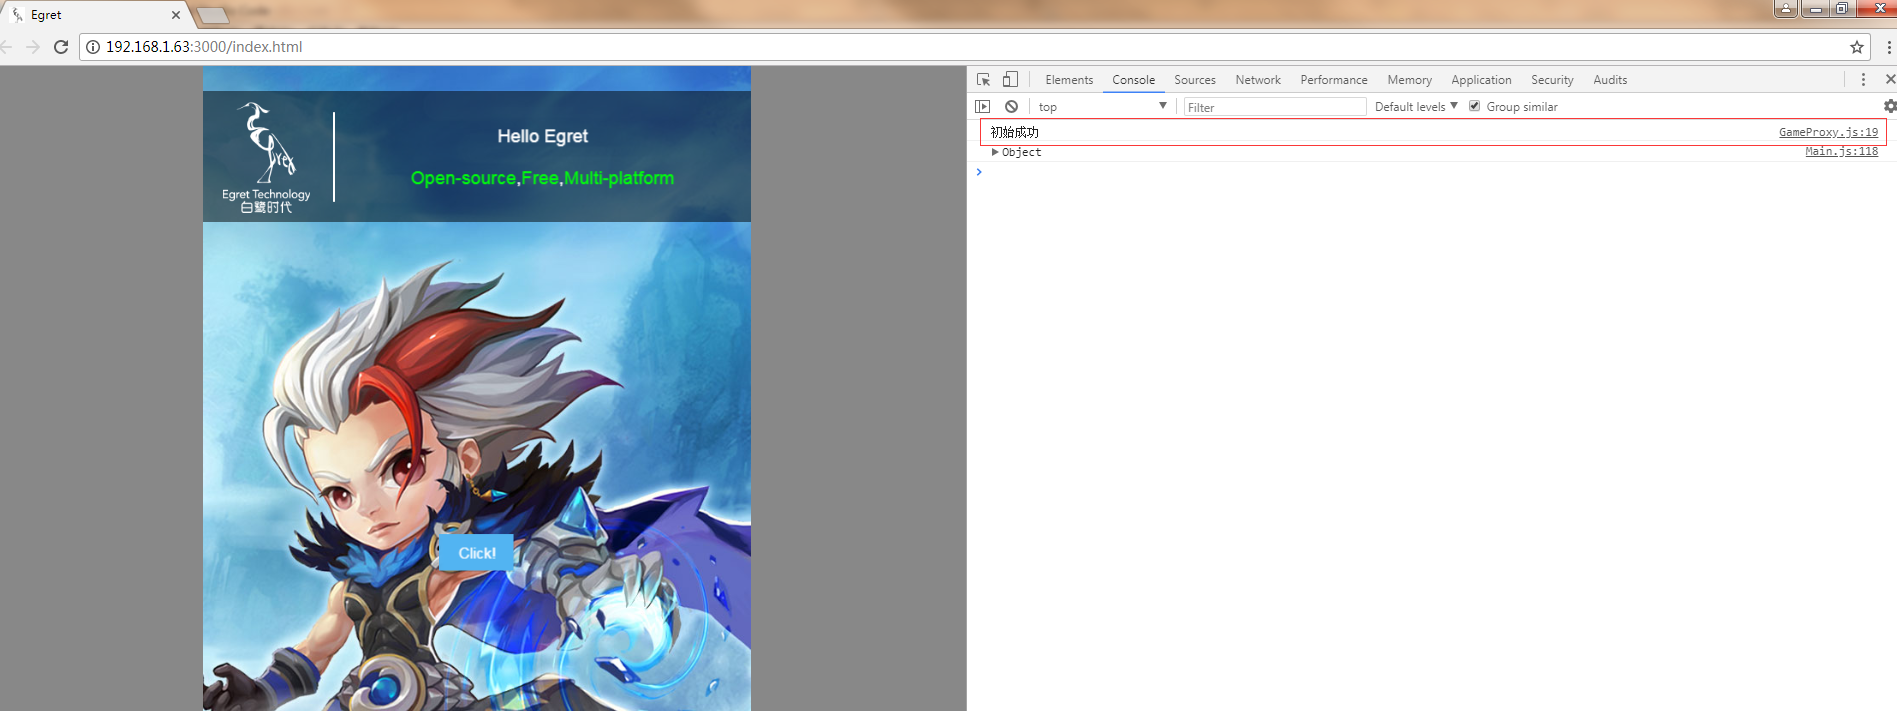The width and height of the screenshot is (1897, 711).
Task: Clear console with the ban icon
Action: point(1011,106)
